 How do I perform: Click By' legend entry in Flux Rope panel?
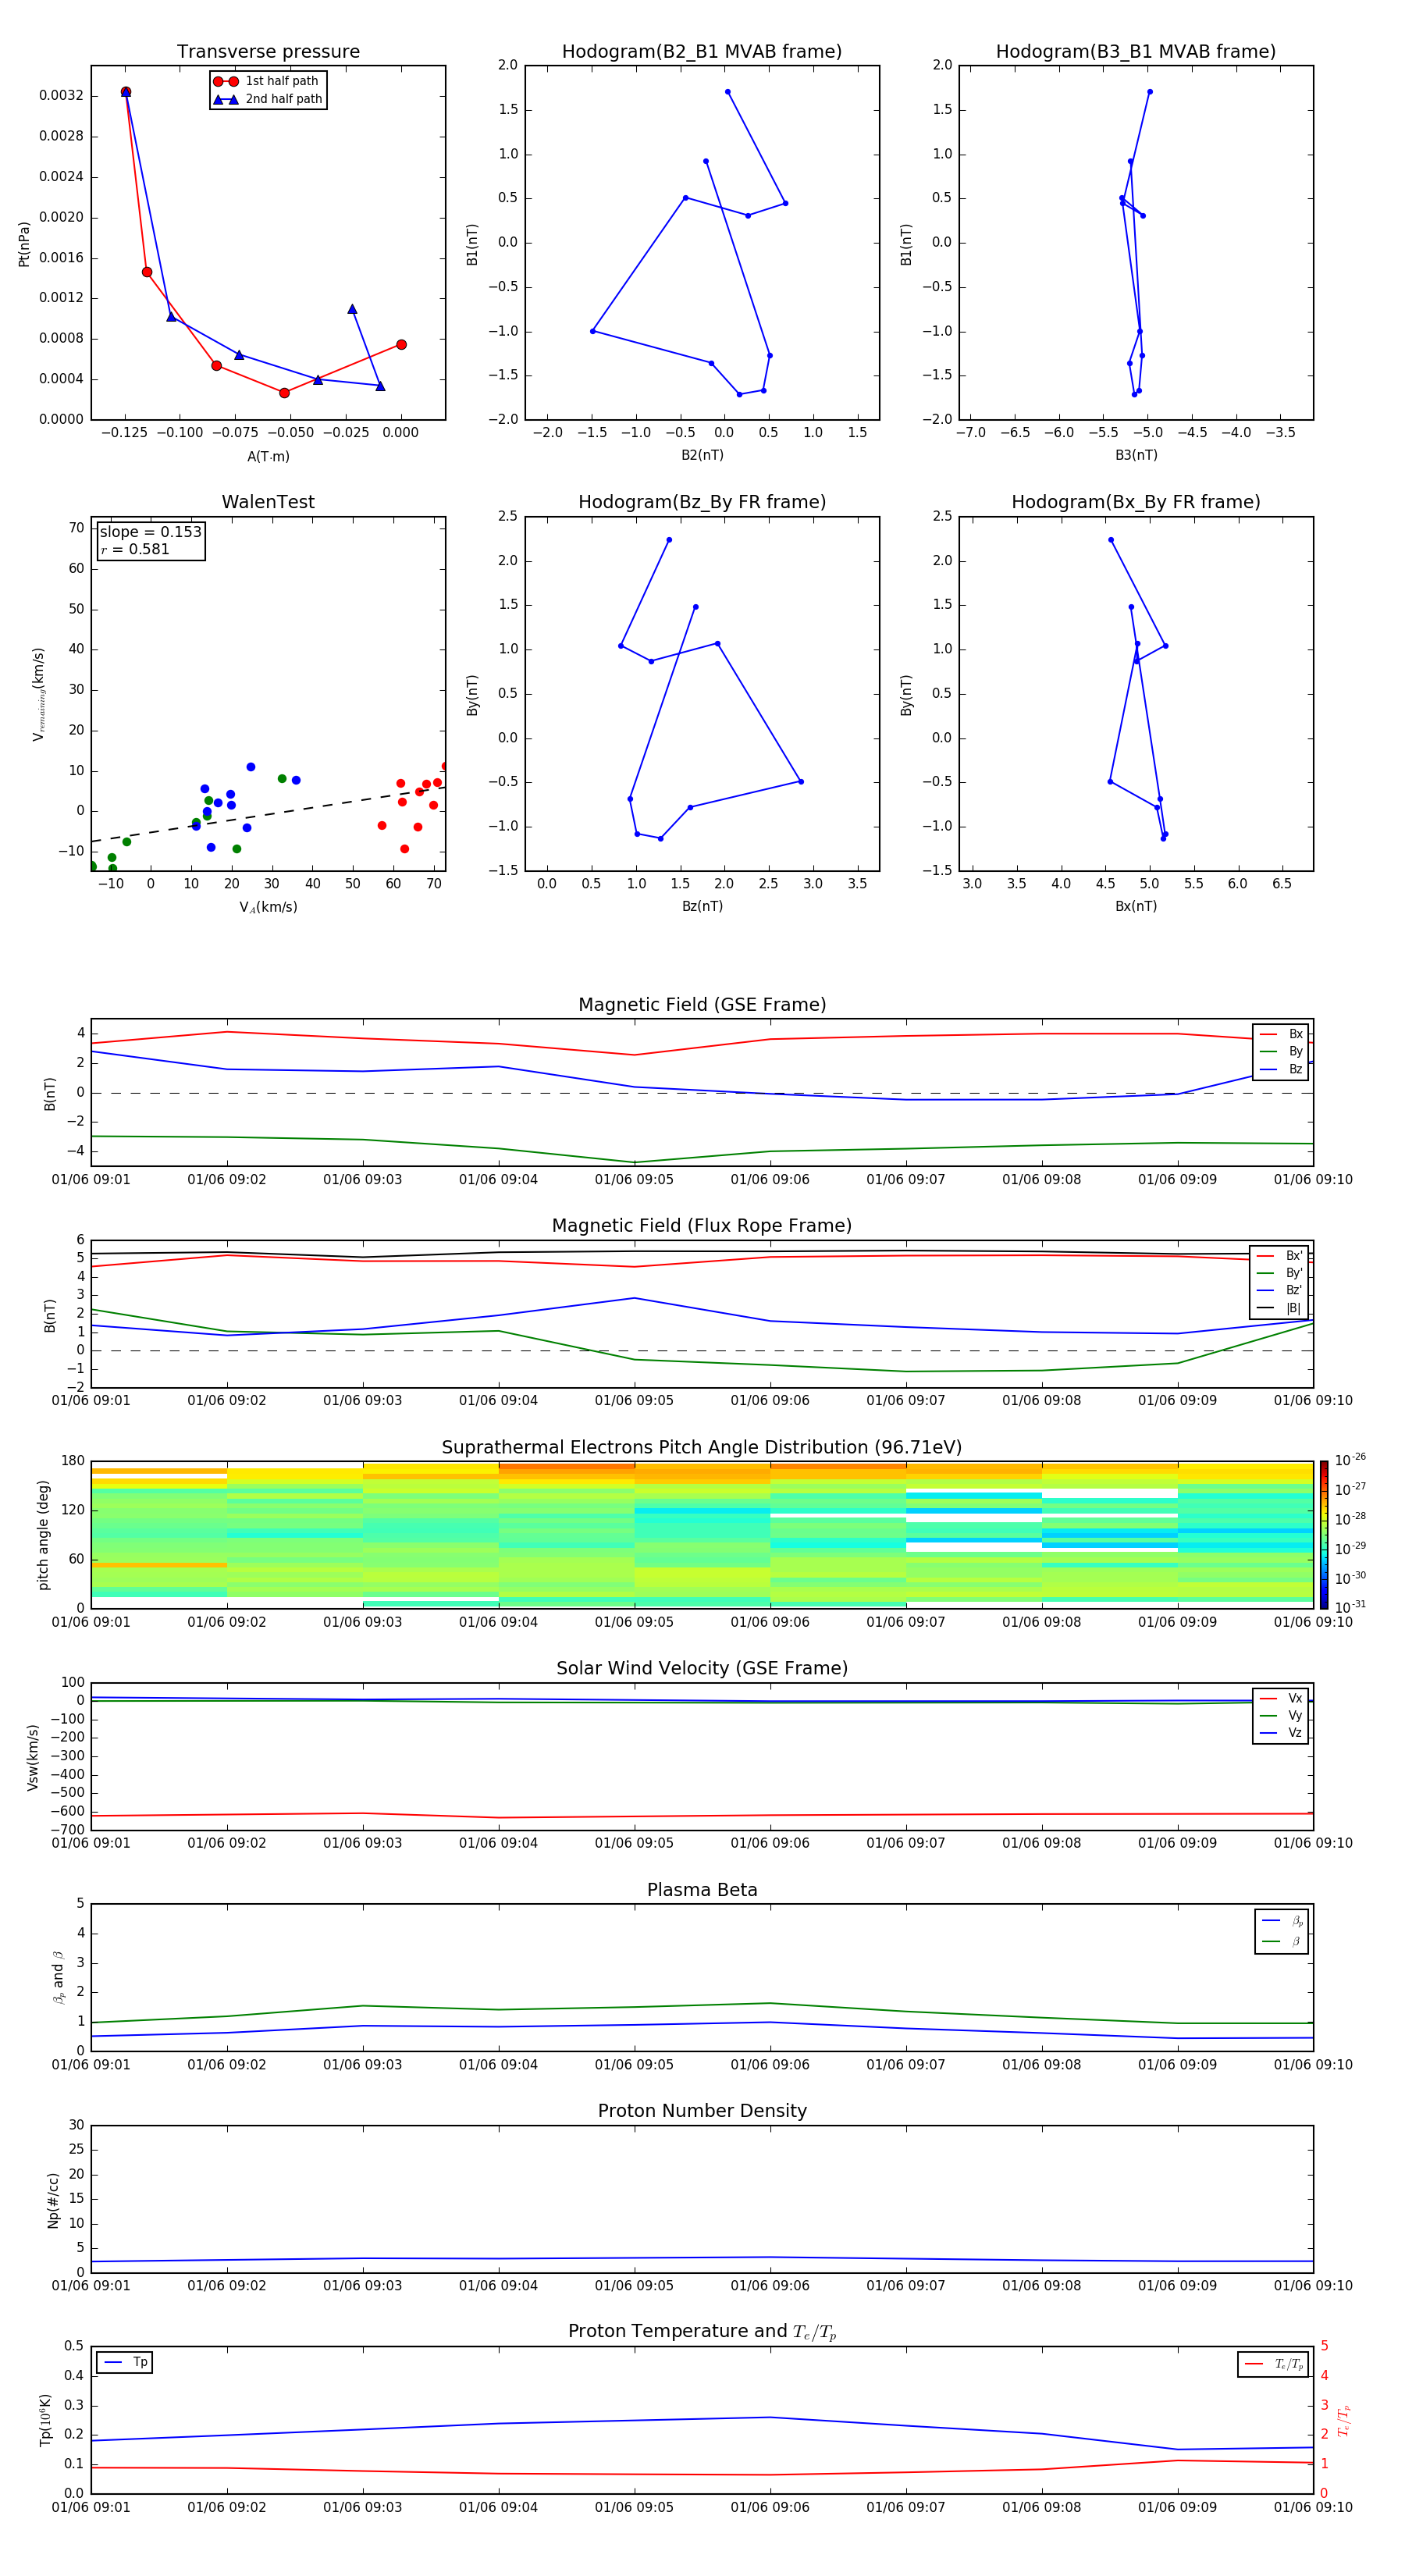(1280, 1273)
